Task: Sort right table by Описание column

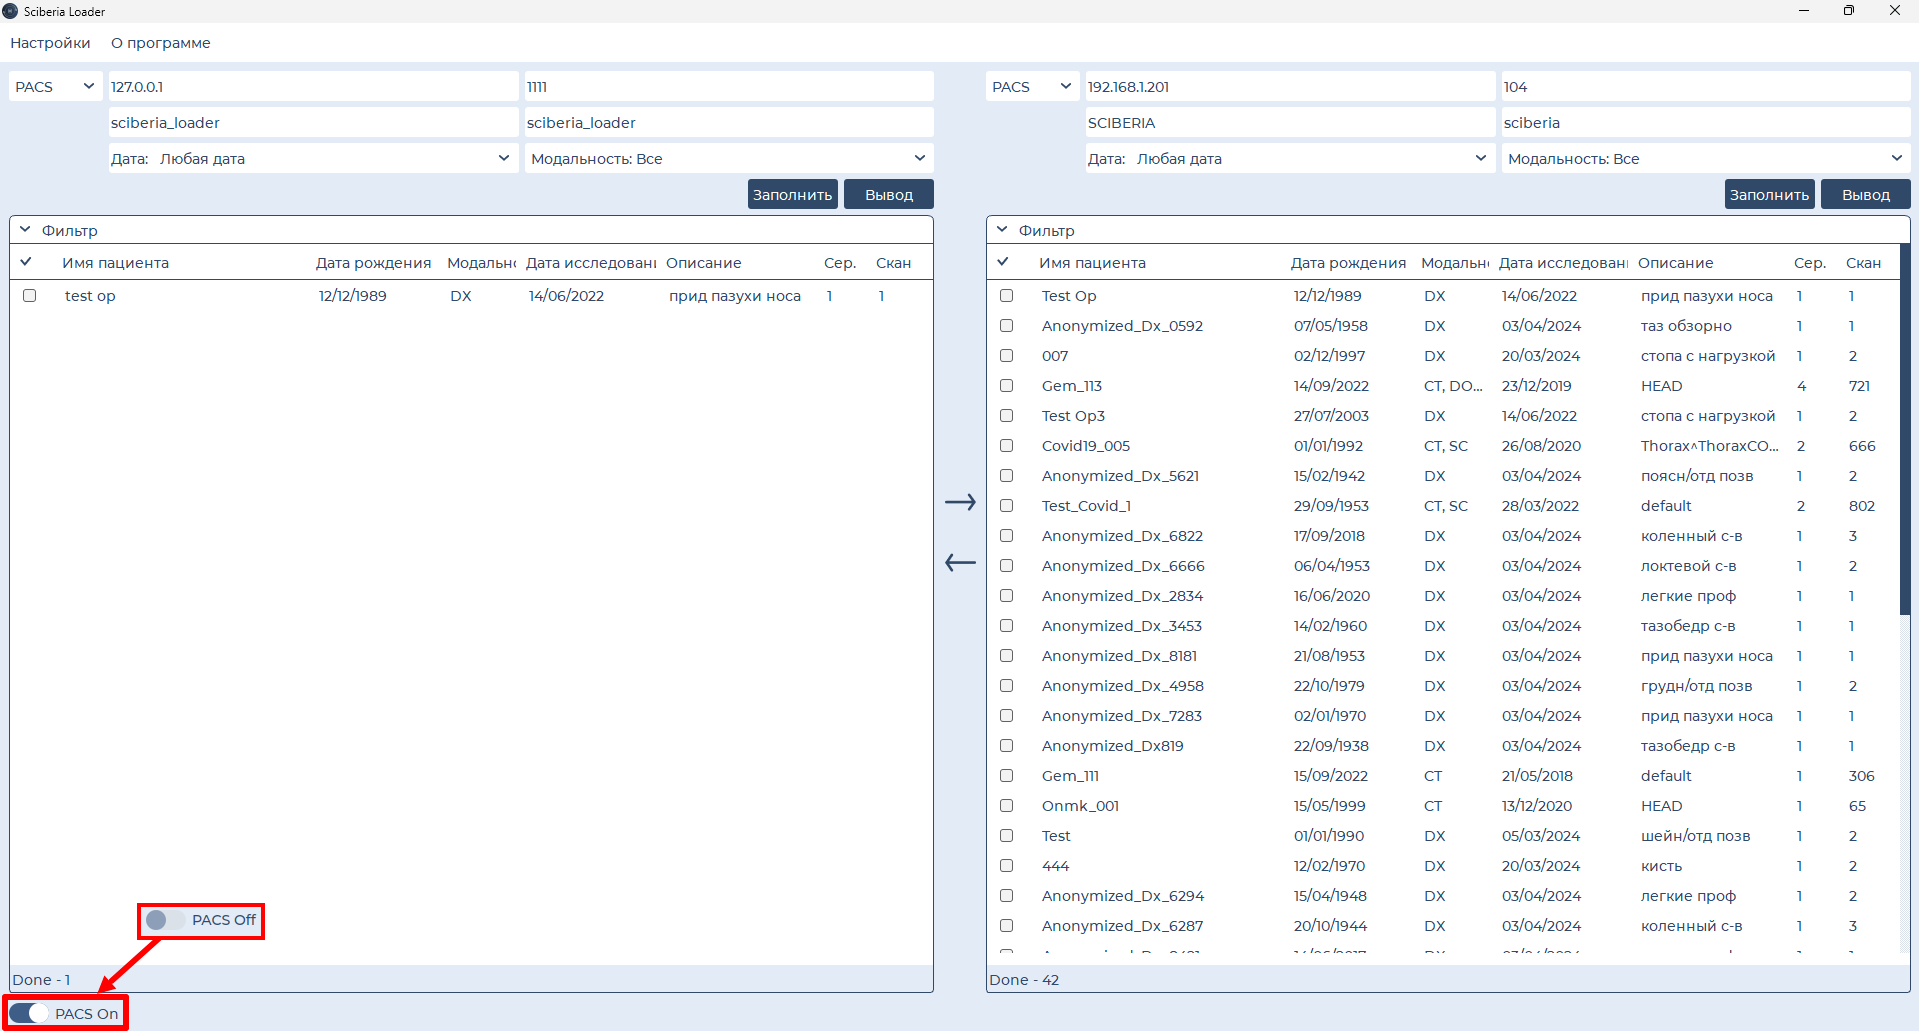Action: [x=1676, y=263]
